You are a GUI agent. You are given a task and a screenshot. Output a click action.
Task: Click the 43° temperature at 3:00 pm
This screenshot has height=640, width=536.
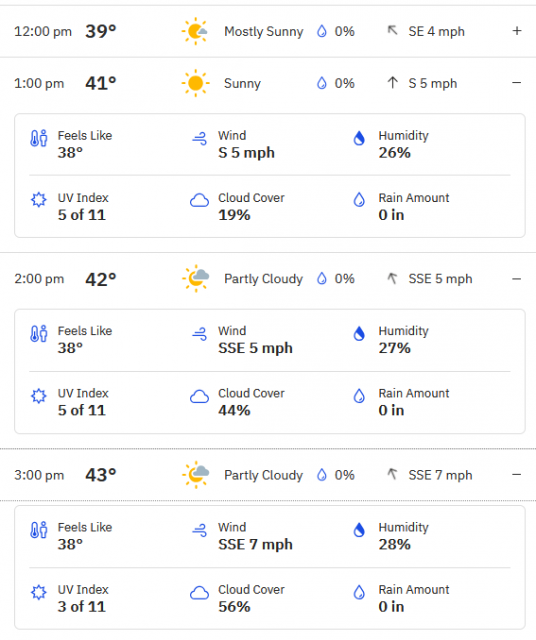101,475
